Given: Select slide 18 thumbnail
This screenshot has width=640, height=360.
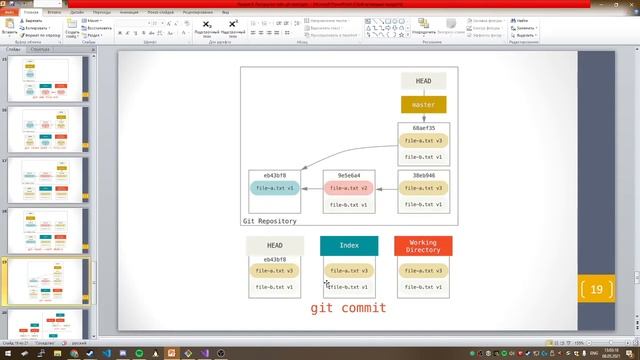Looking at the screenshot, I should 45,231.
